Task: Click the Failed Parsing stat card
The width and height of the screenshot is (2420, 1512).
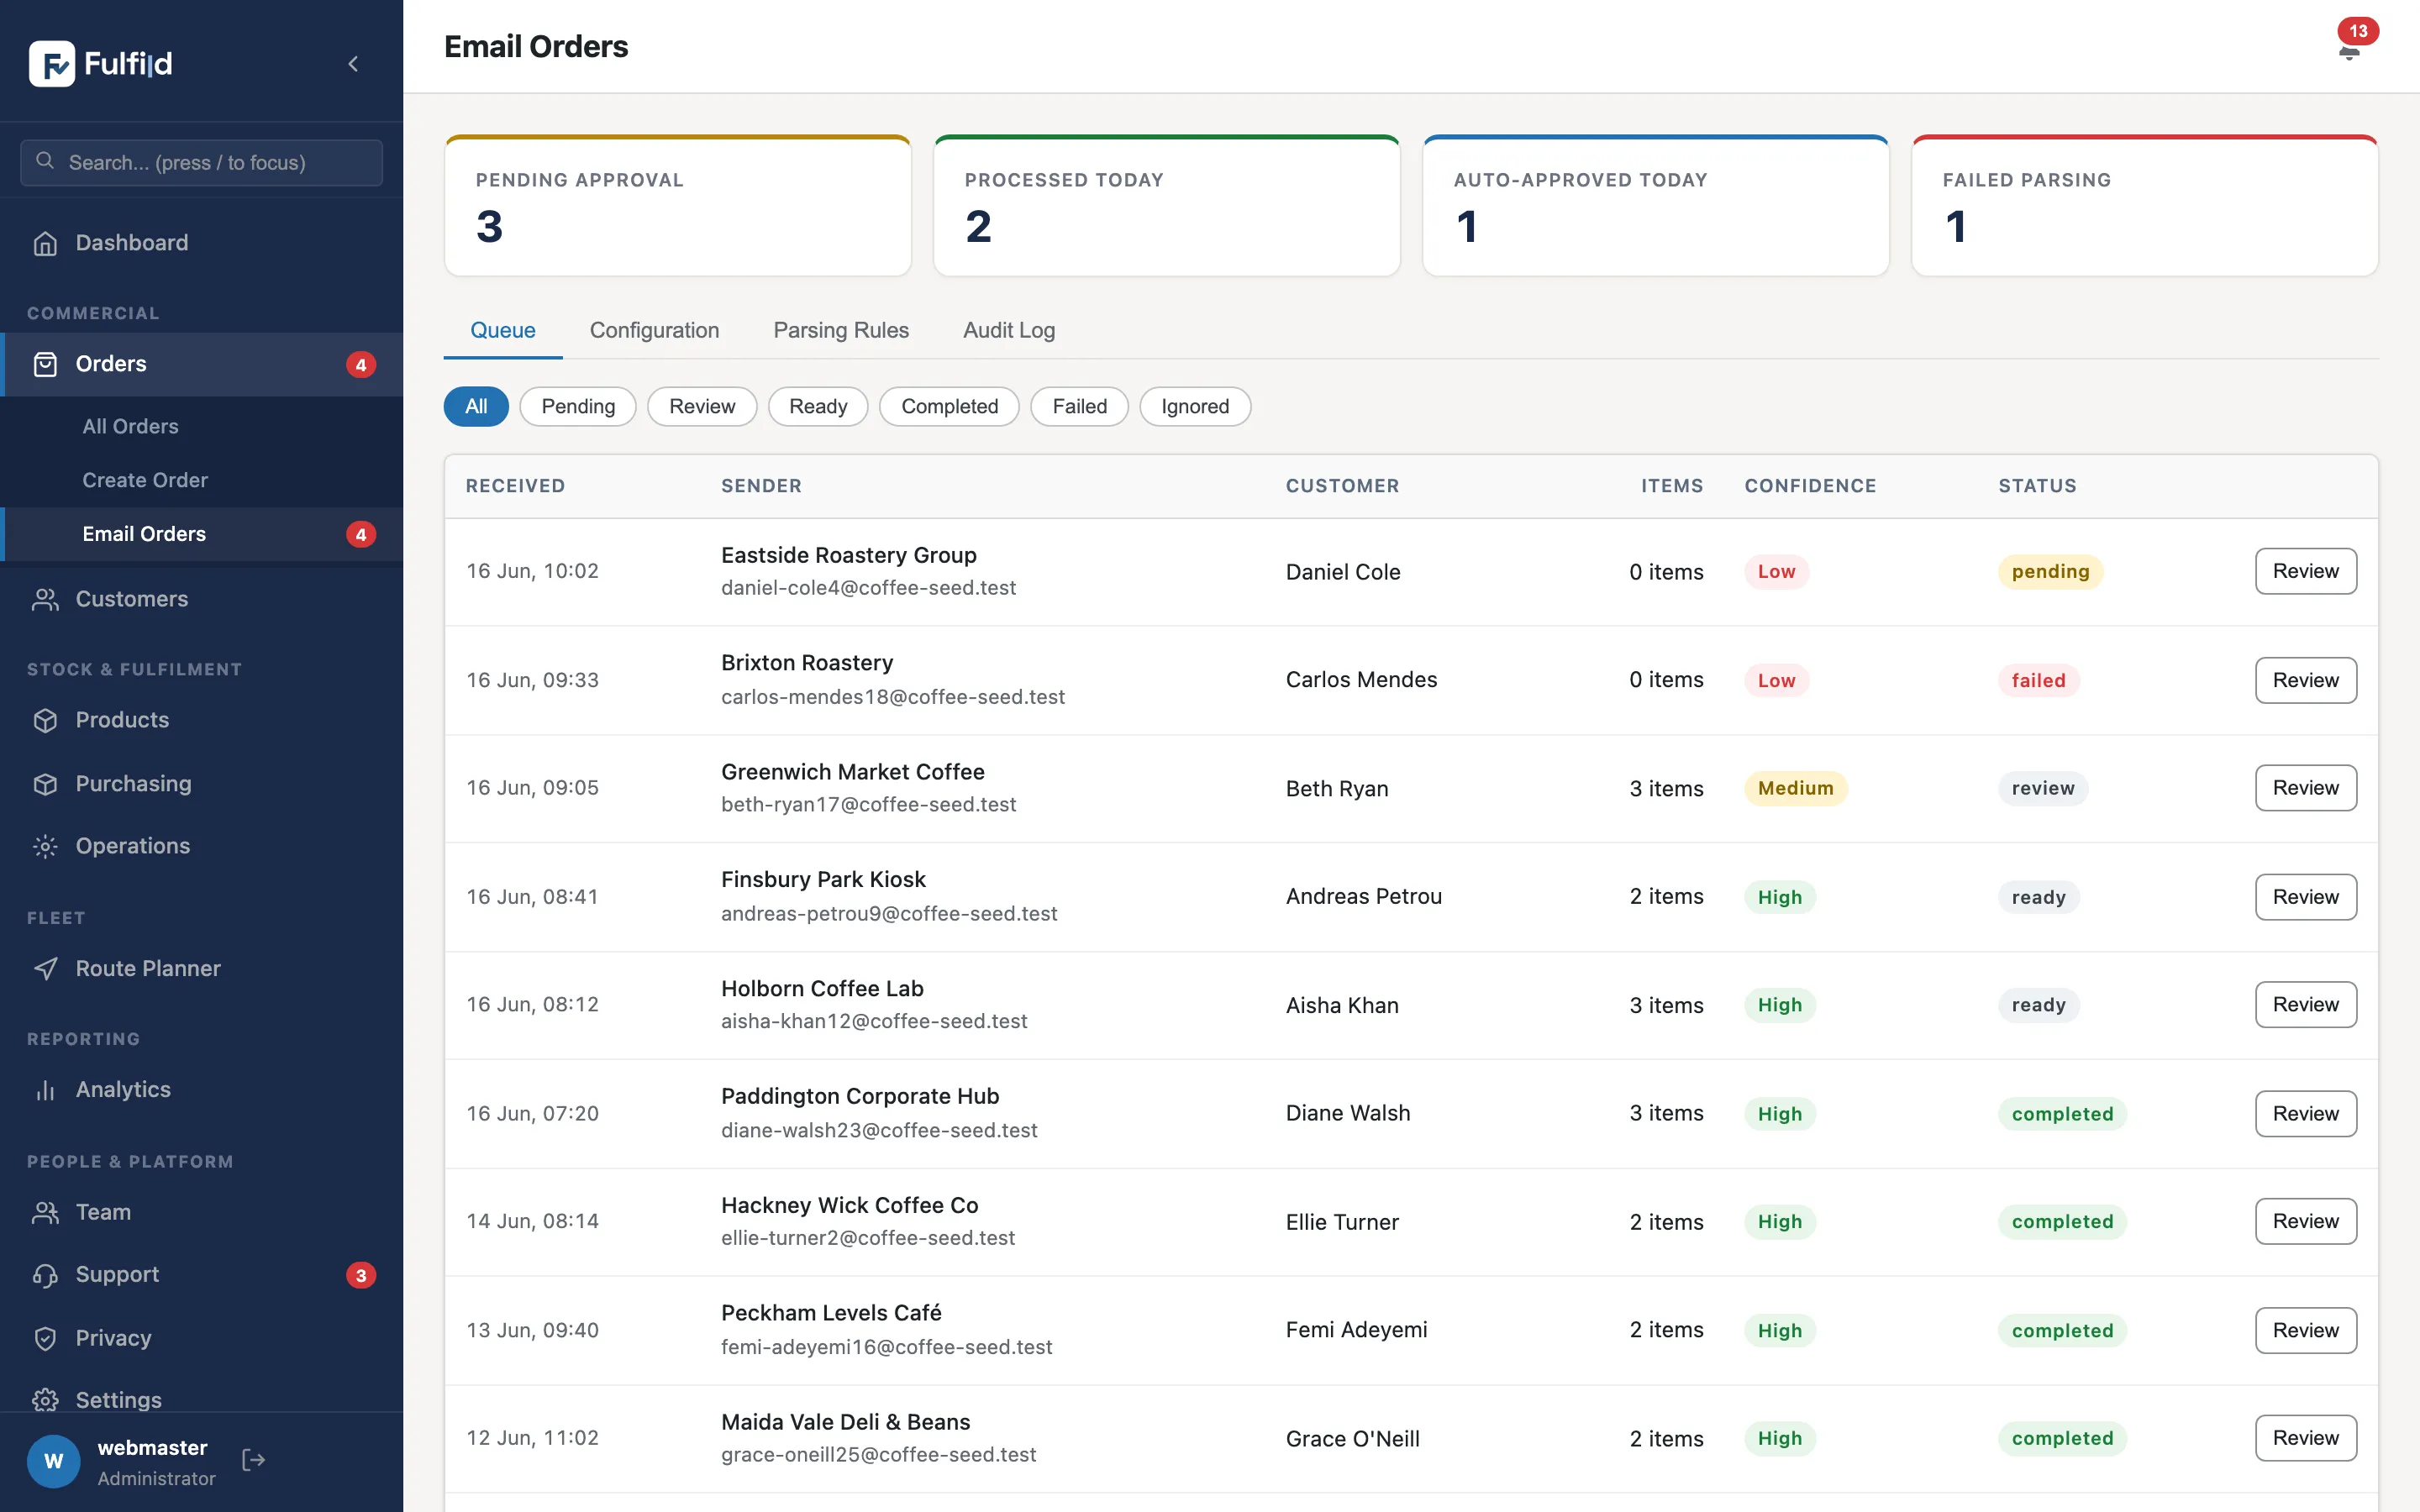Action: (2145, 206)
